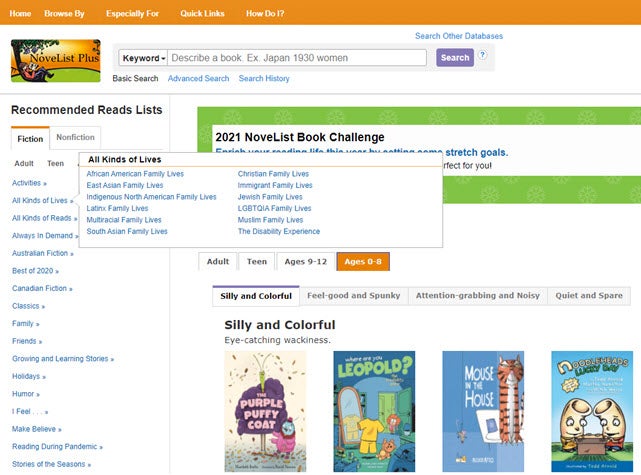Open the Especially For menu

[132, 13]
